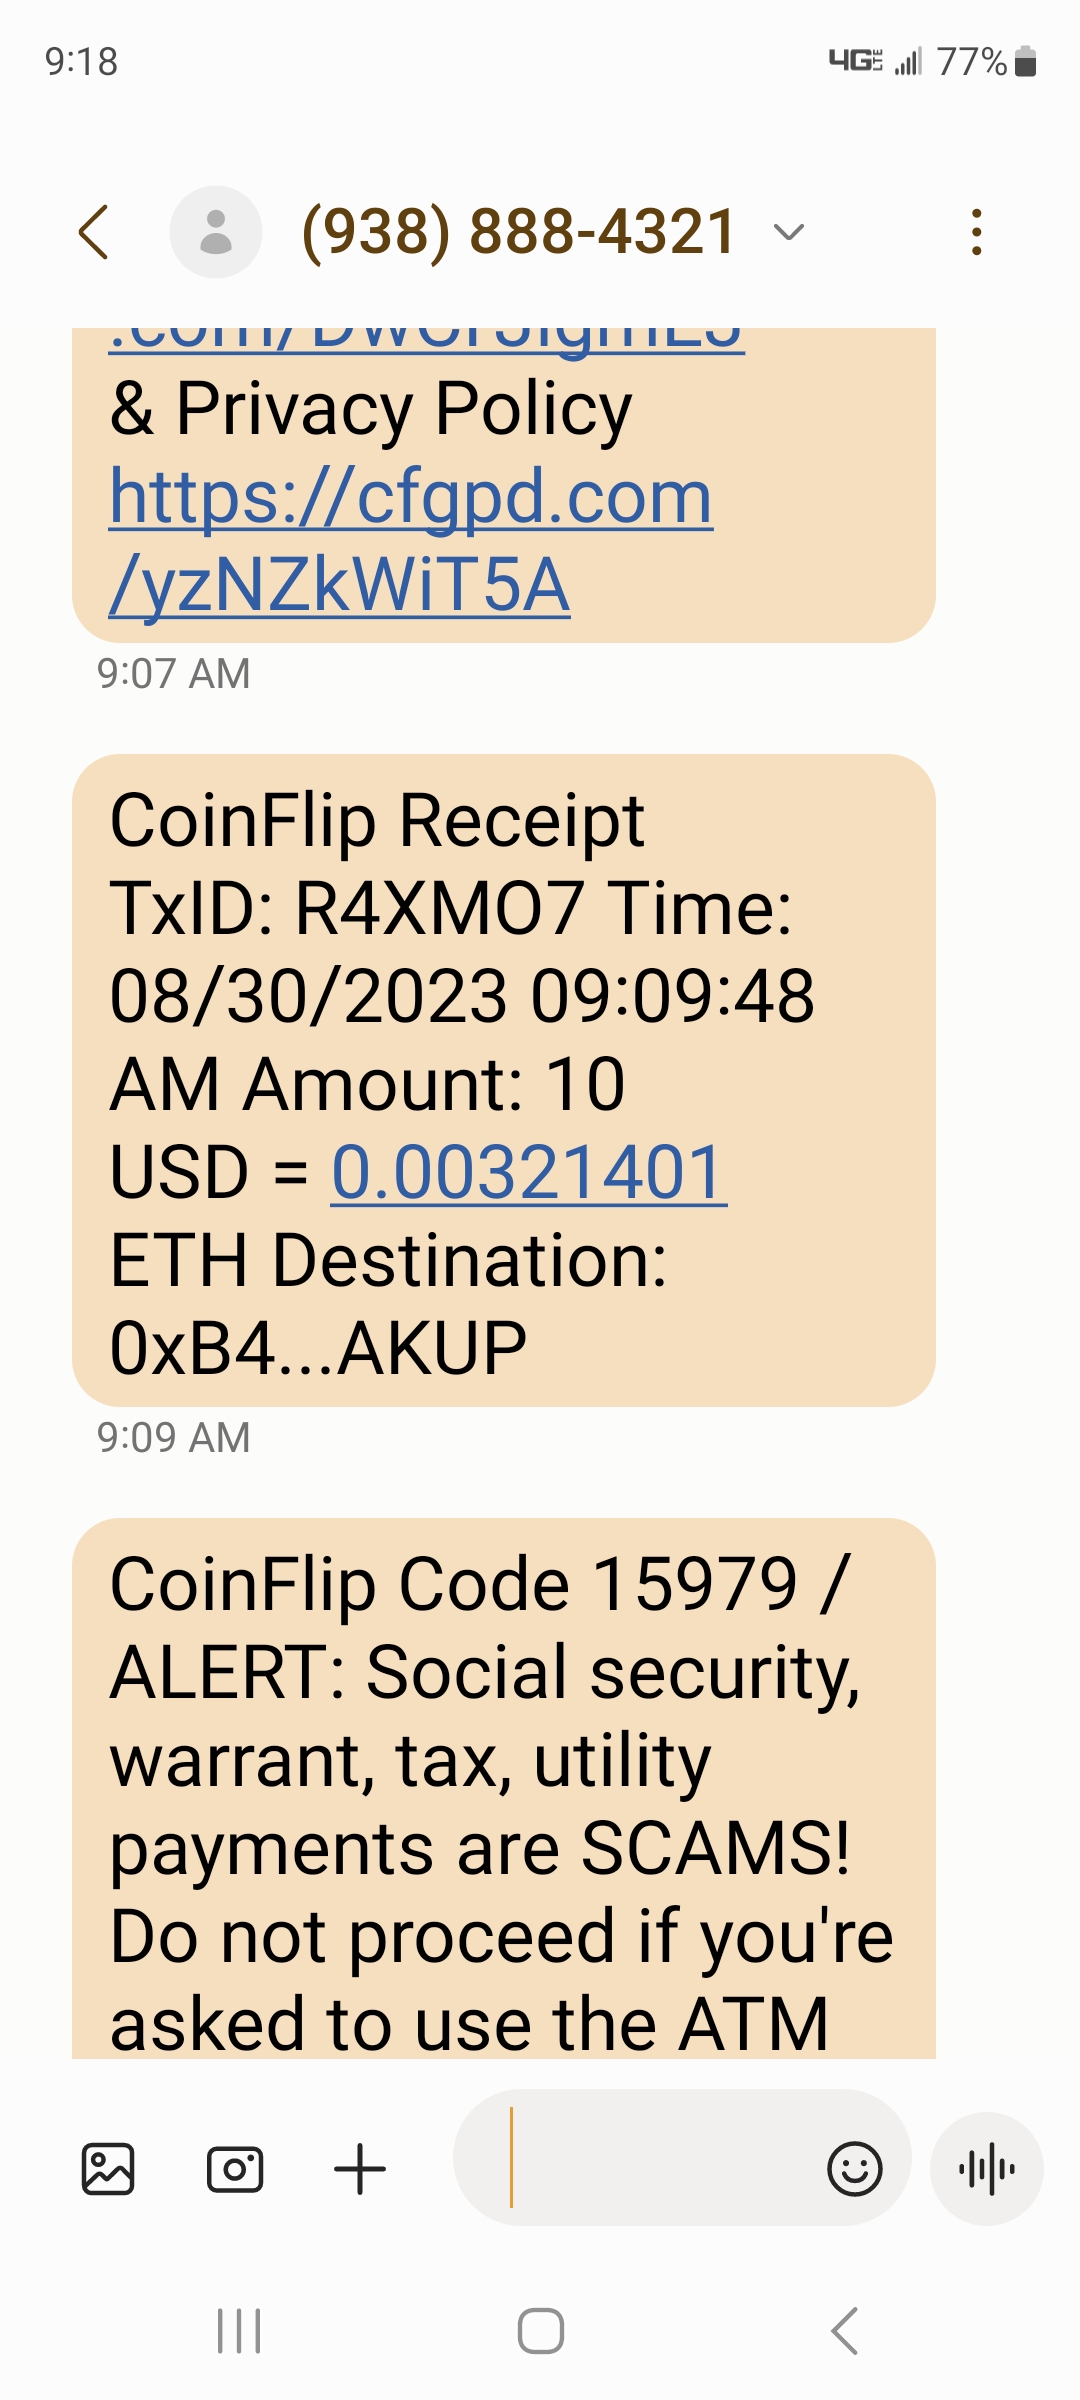This screenshot has width=1080, height=2400.
Task: Start voice recording with the waveform button
Action: pos(987,2169)
